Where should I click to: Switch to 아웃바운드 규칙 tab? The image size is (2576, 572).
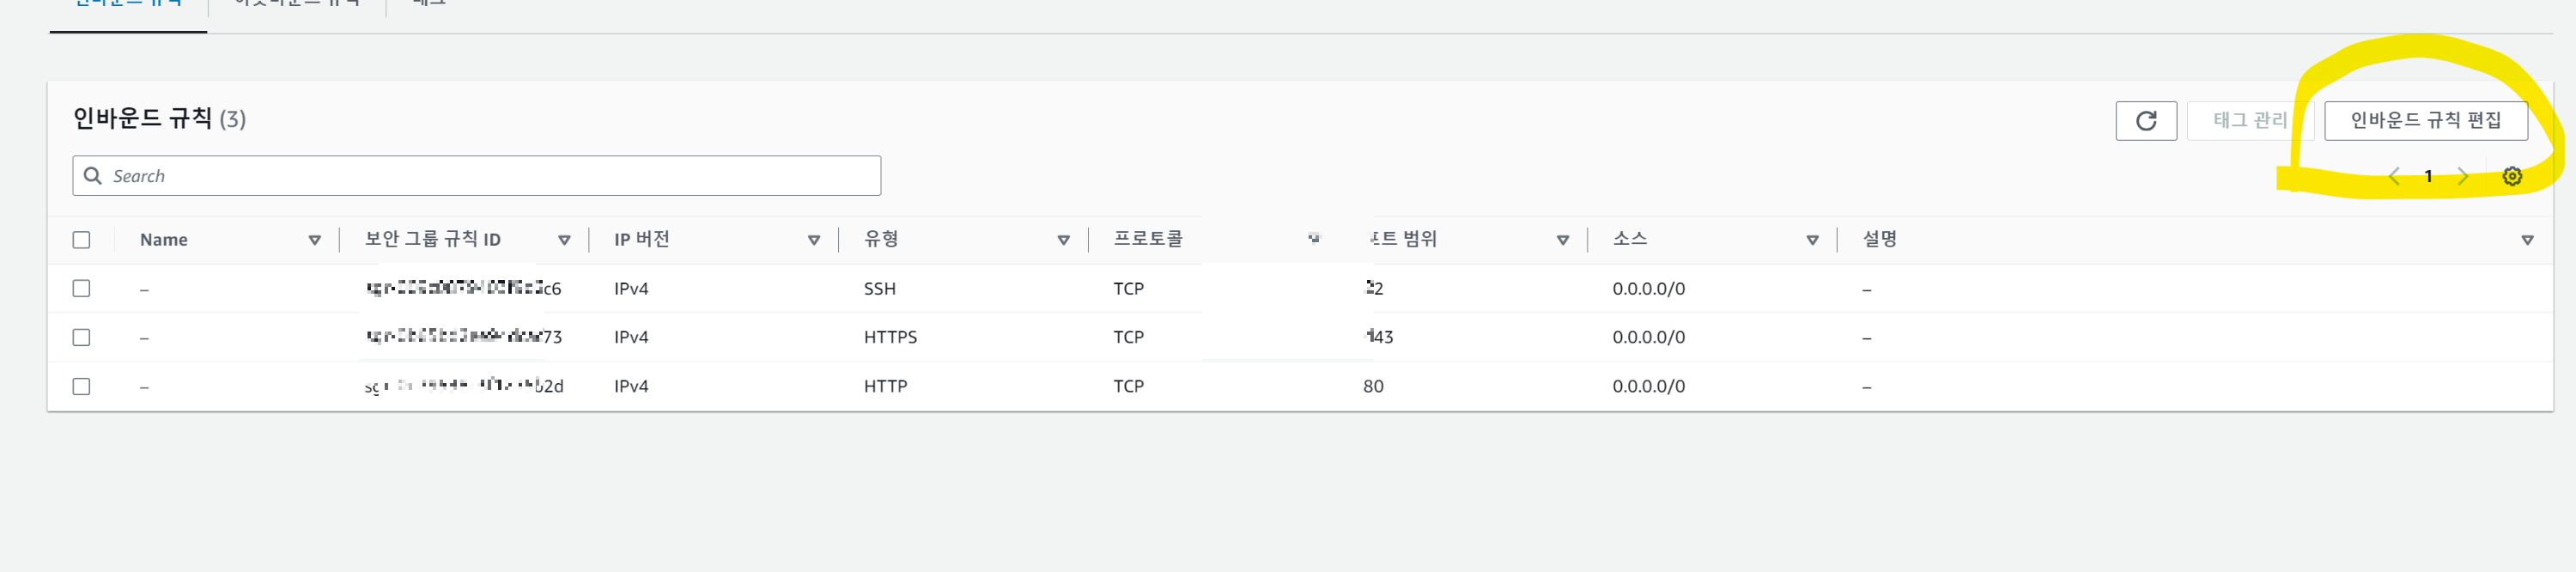pyautogui.click(x=297, y=5)
